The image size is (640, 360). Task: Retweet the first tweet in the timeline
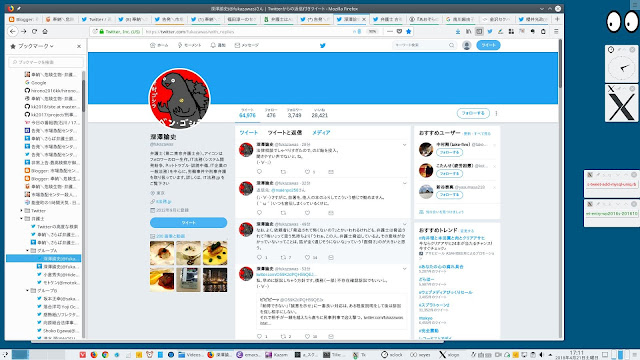[x=283, y=172]
